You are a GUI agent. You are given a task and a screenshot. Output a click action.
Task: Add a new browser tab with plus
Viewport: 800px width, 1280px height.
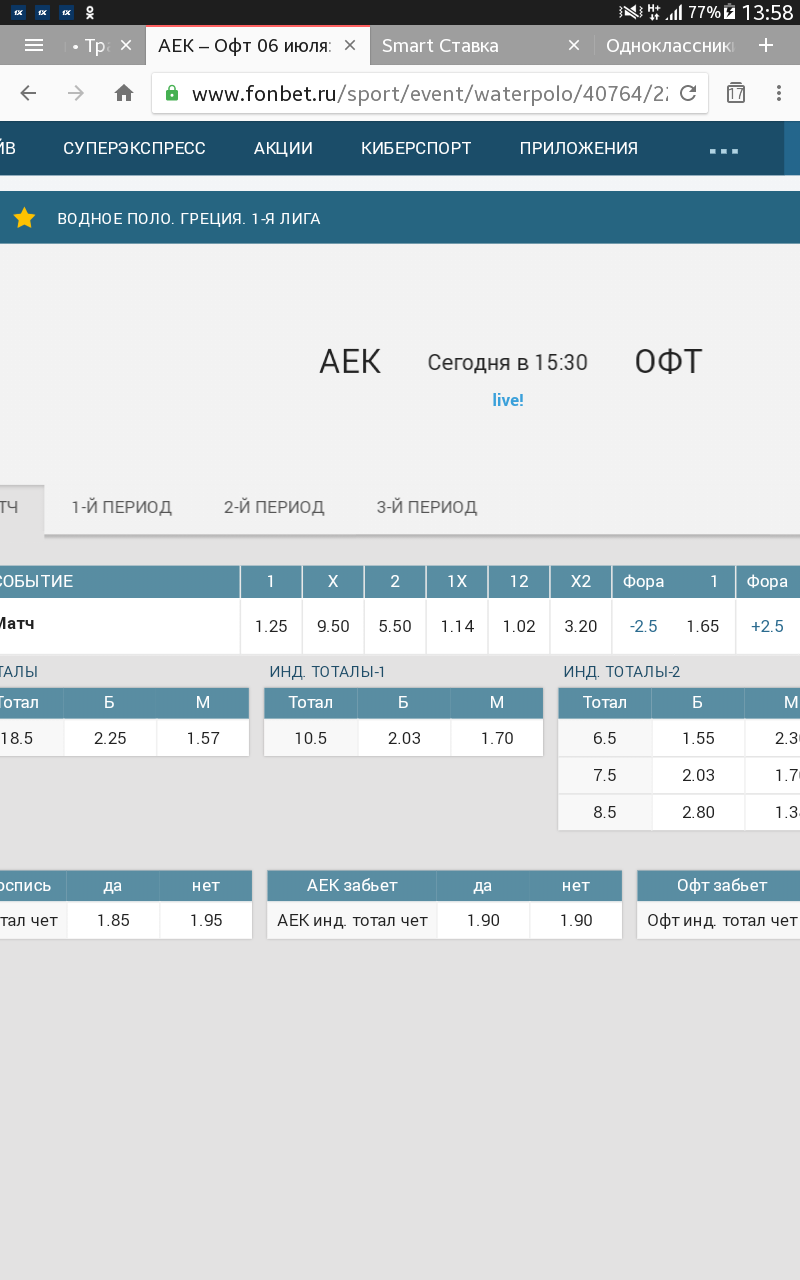(x=766, y=45)
